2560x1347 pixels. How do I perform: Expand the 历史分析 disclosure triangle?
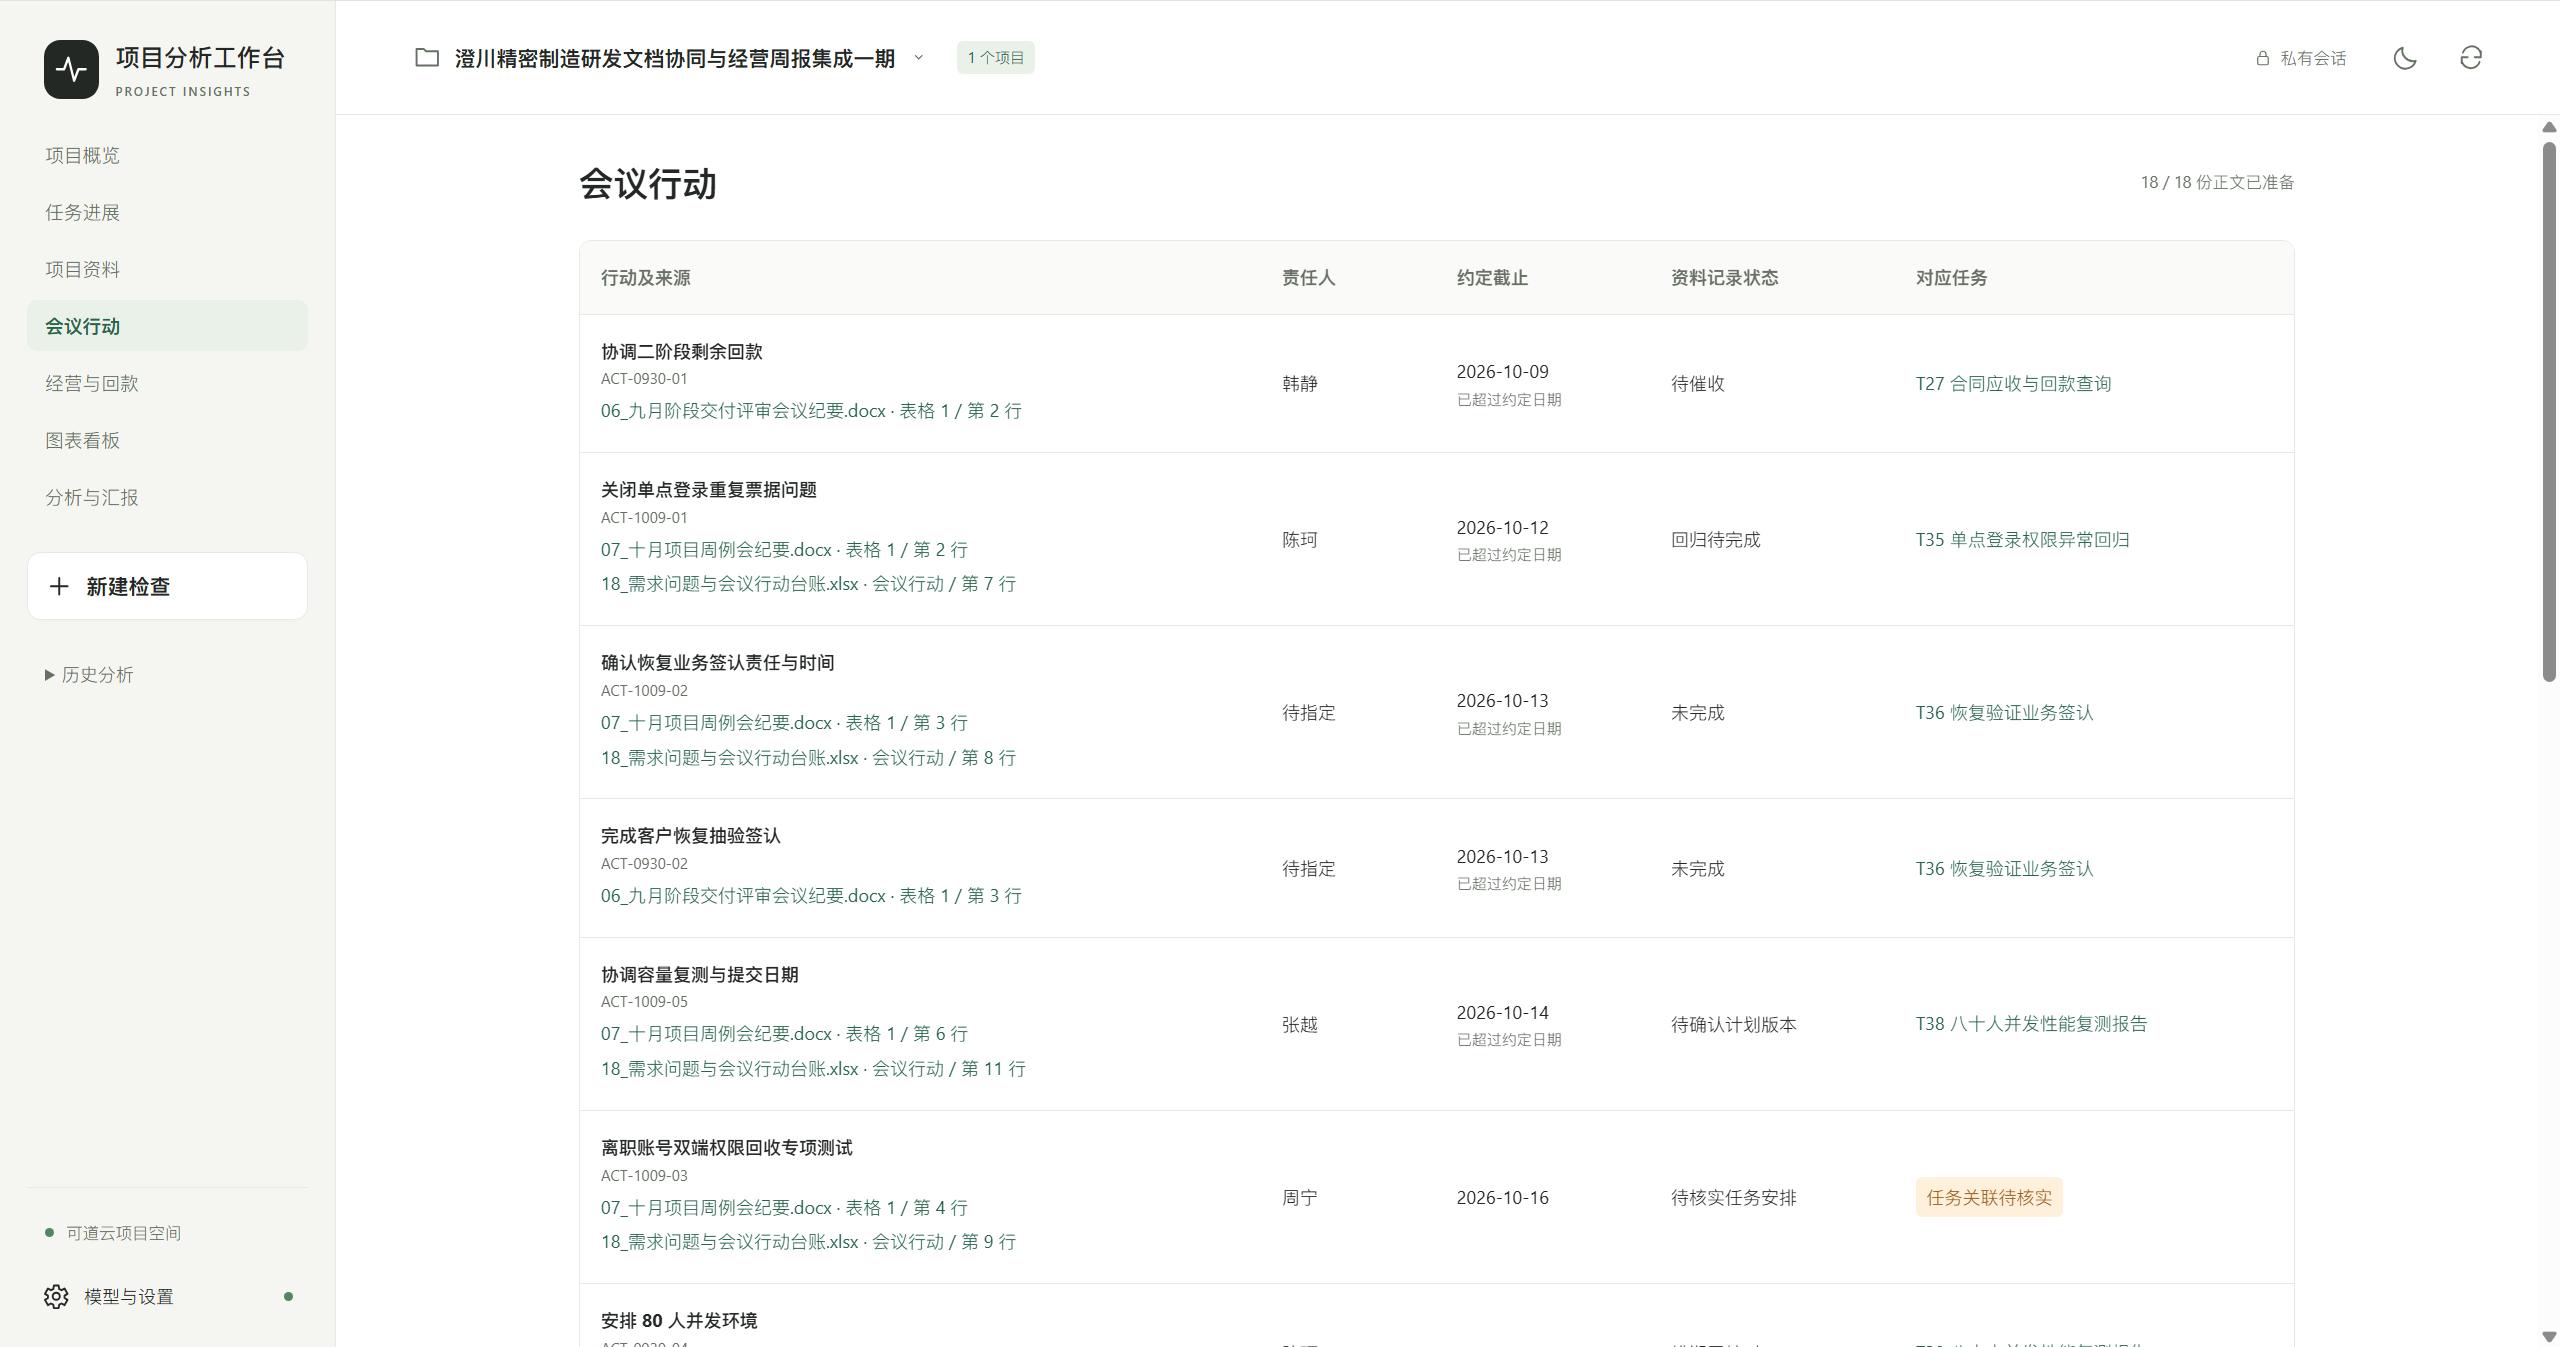click(x=49, y=675)
